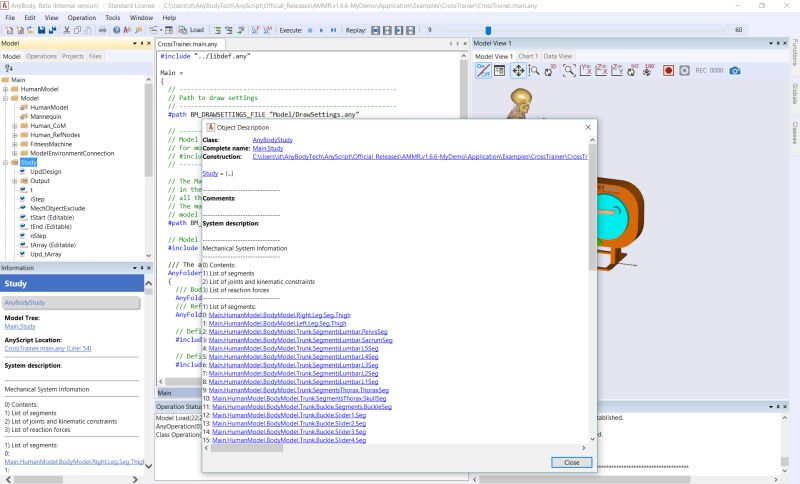Switch to the Chart 1 tab
Viewport: 800px width, 484px height.
[x=528, y=56]
